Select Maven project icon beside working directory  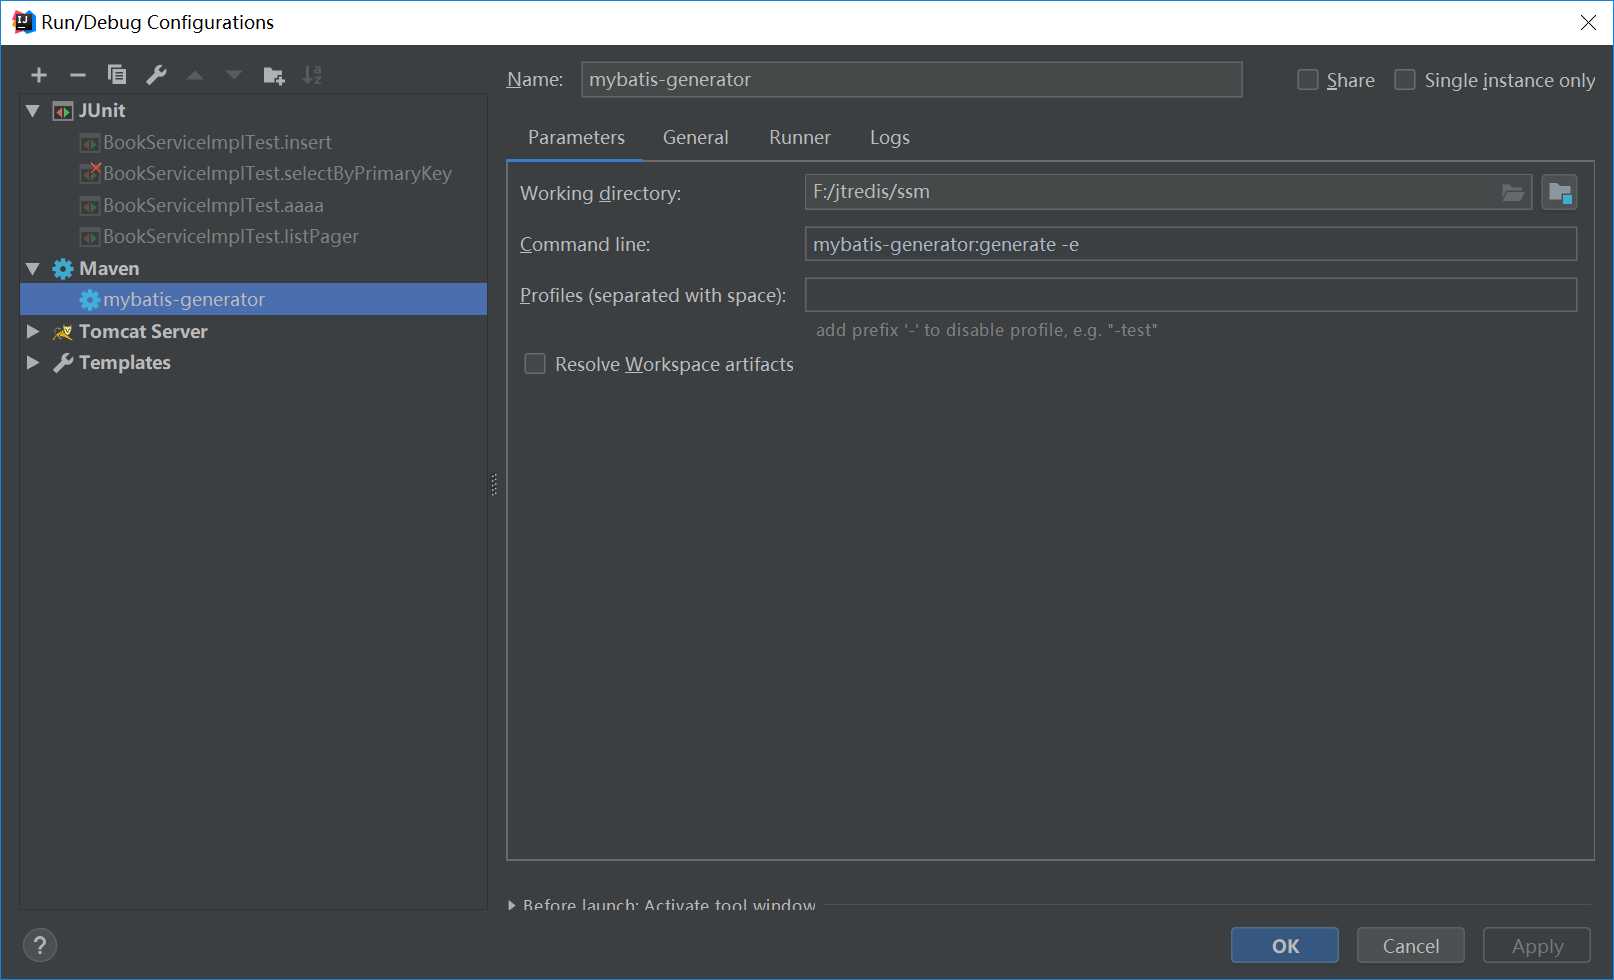coord(1559,192)
